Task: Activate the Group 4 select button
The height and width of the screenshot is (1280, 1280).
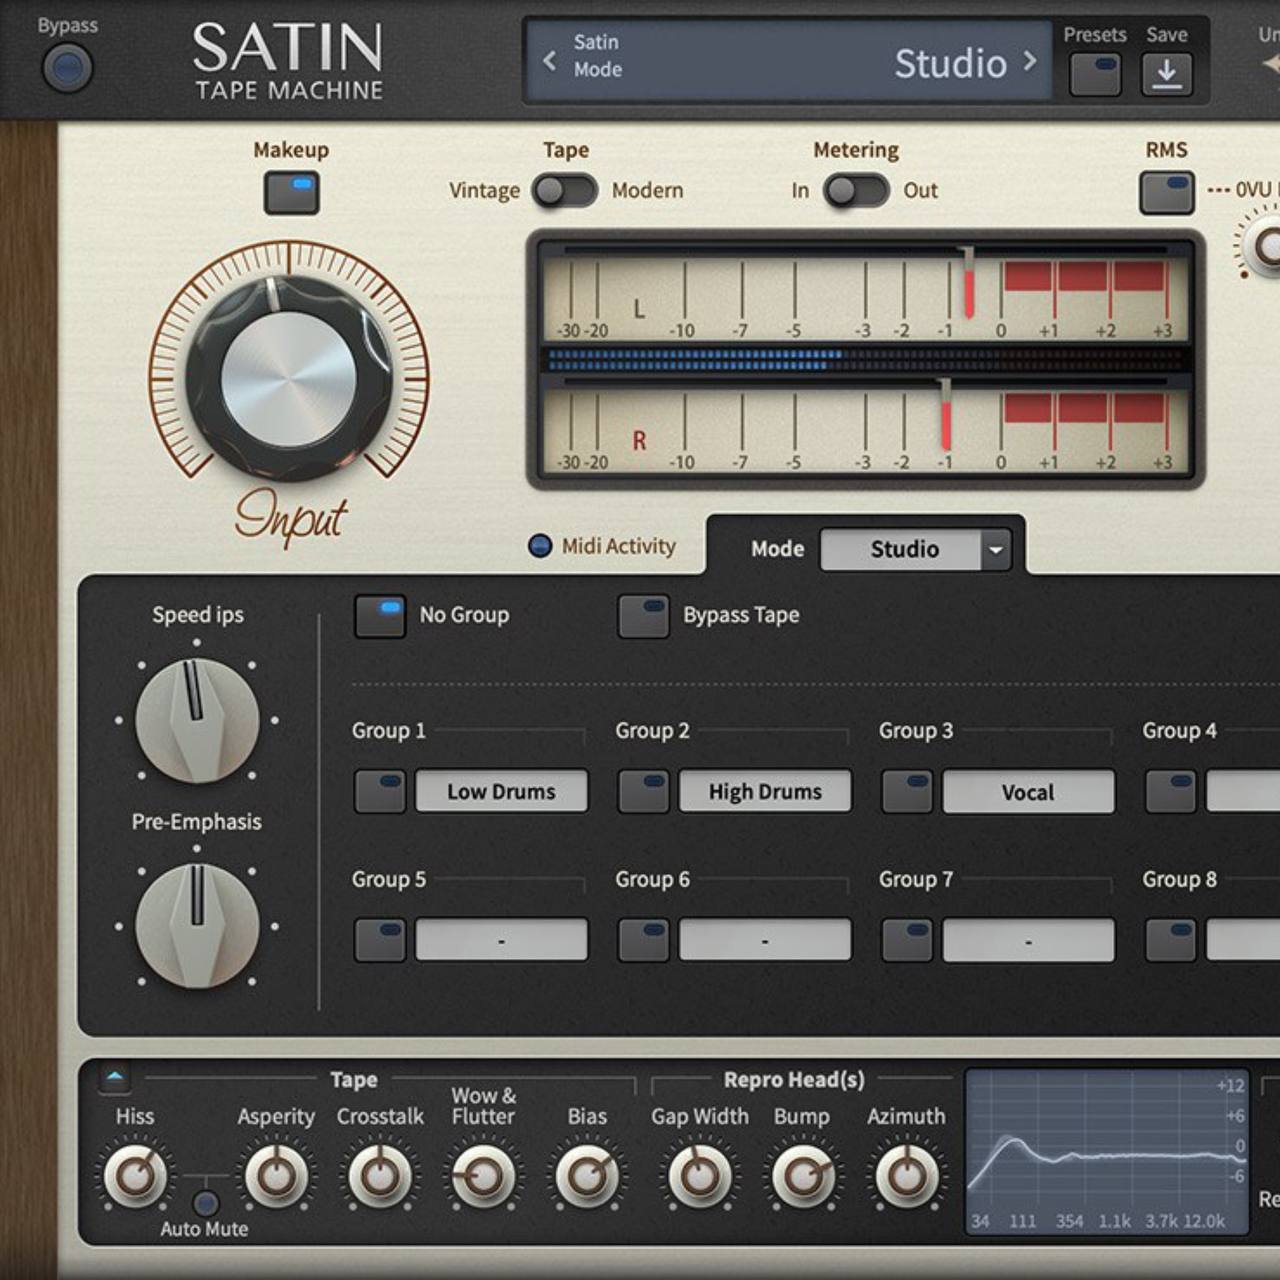Action: [x=1170, y=791]
